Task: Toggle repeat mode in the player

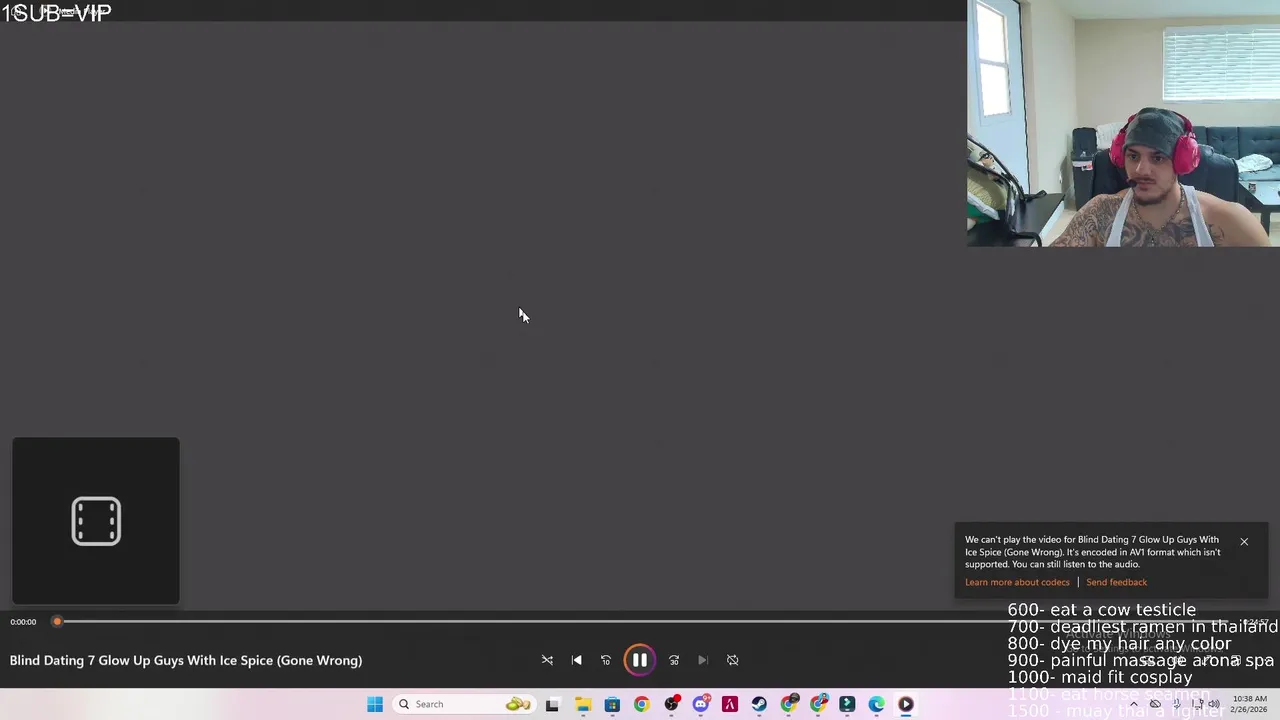Action: point(732,660)
